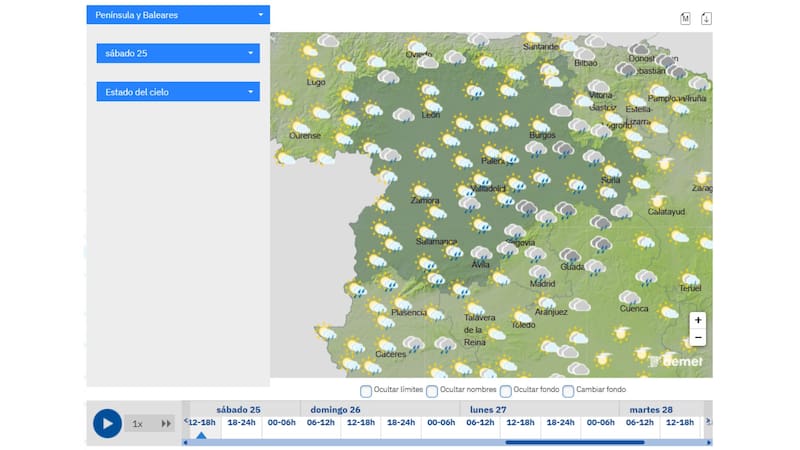
Task: Click the Cáceres label on the map
Action: click(391, 354)
